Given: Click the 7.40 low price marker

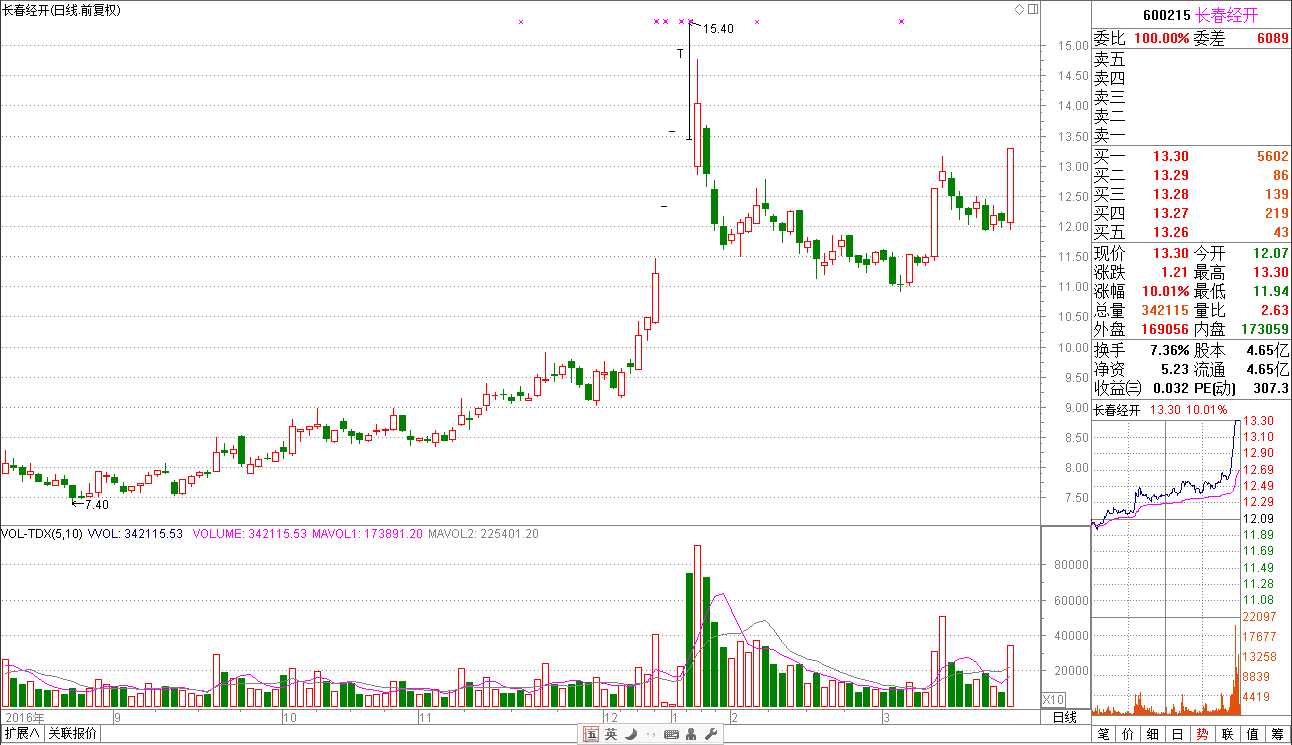Looking at the screenshot, I should click(96, 504).
